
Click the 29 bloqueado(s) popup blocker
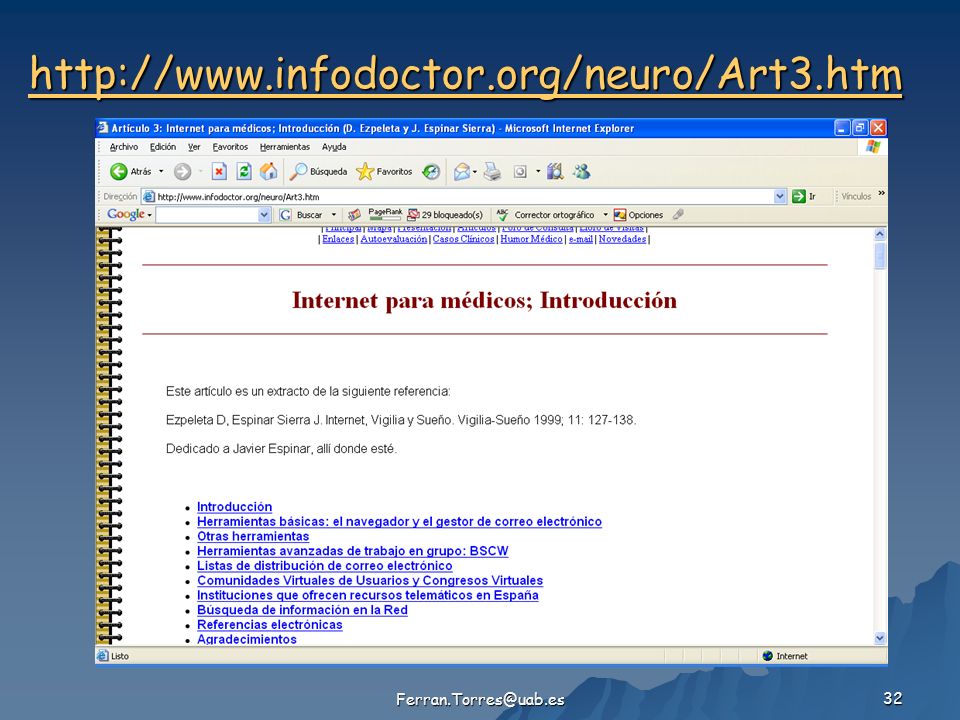tap(445, 215)
